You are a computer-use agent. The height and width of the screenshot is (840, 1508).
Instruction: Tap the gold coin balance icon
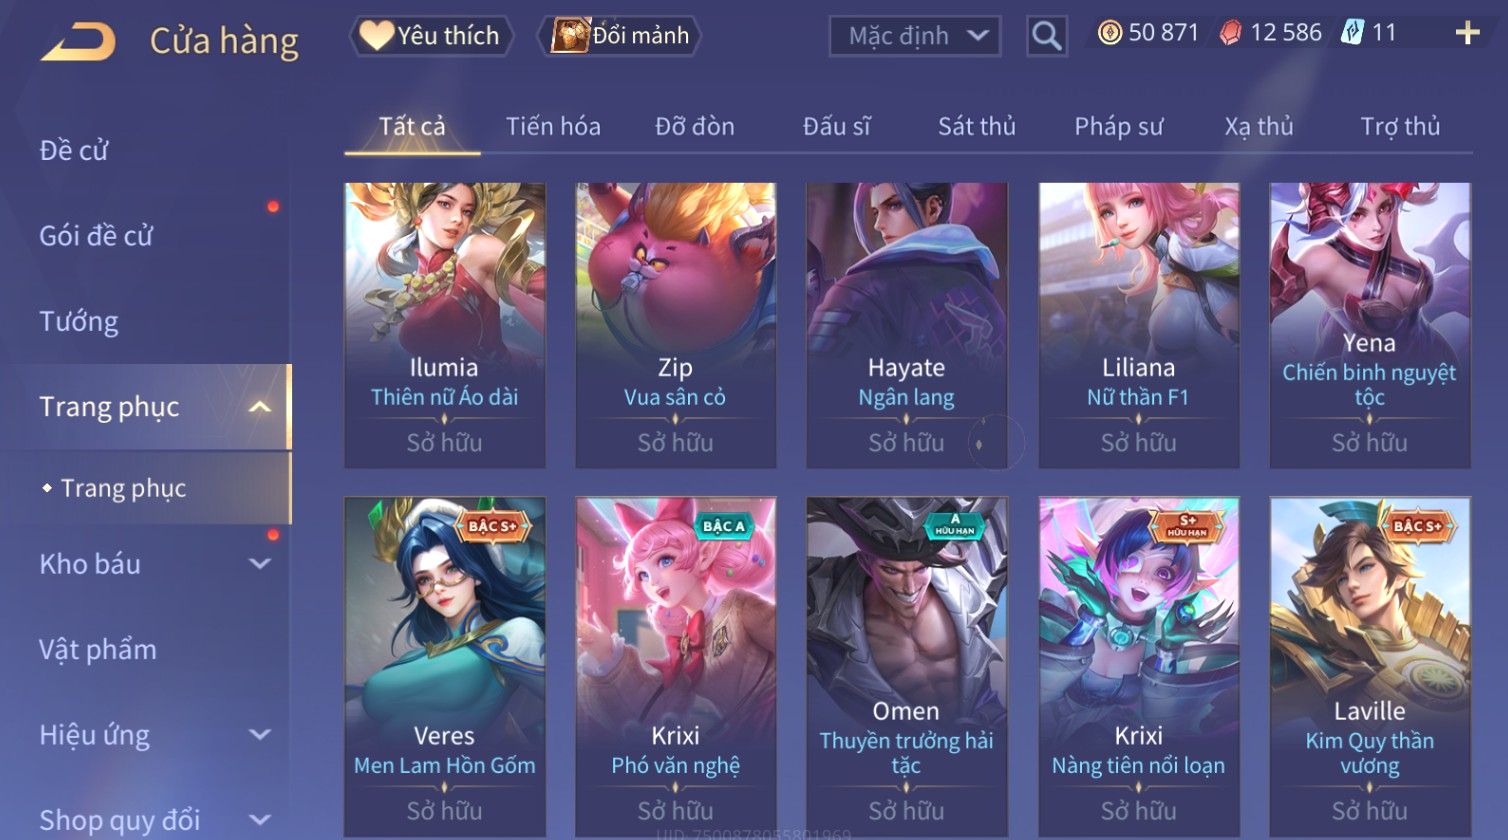click(x=1109, y=33)
